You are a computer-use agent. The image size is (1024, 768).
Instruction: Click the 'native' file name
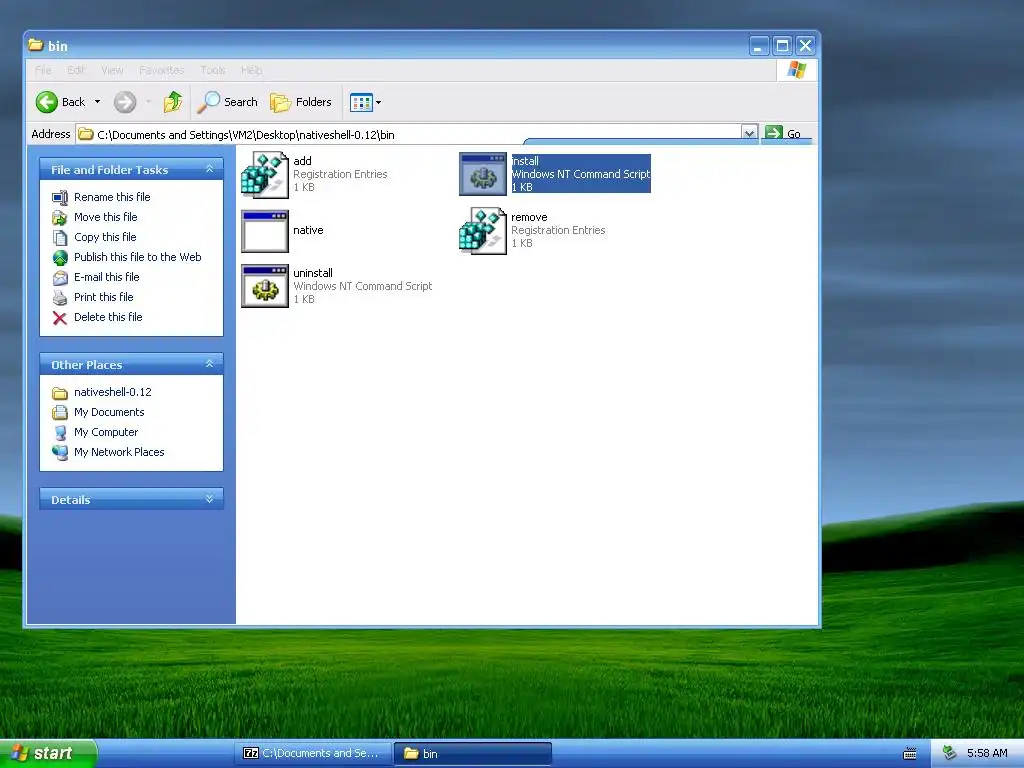tap(308, 230)
